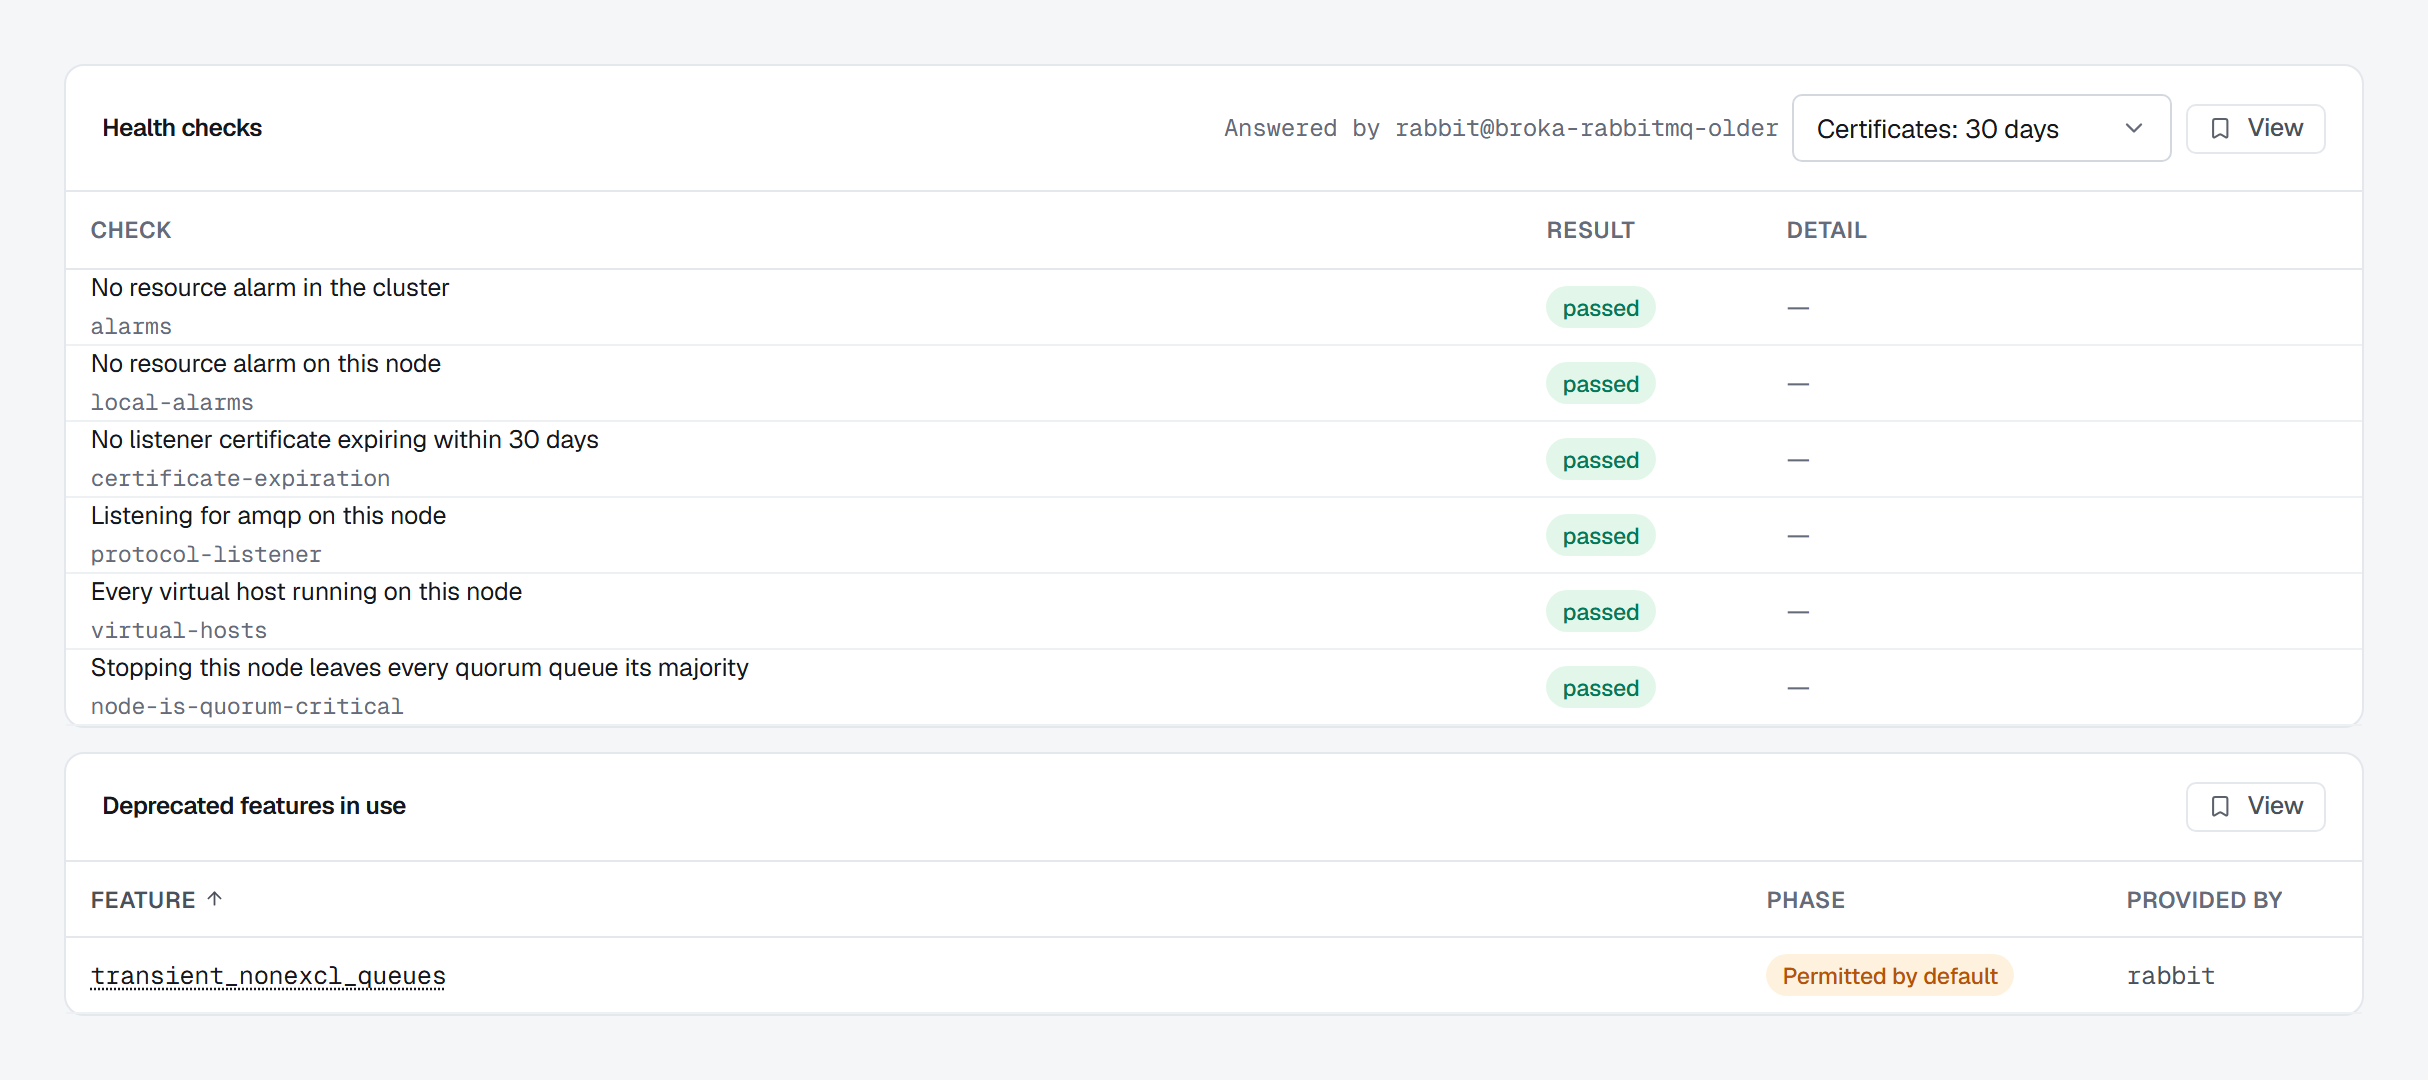This screenshot has height=1080, width=2428.
Task: Click the PROVIDED BY column header
Action: (x=2204, y=900)
